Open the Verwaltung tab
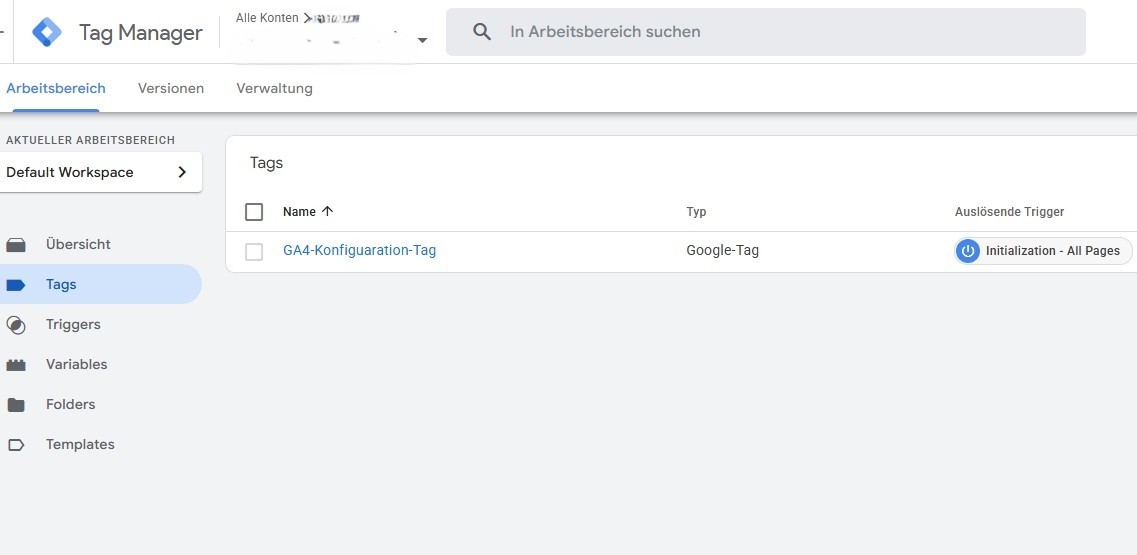Screen dimensions: 1137x555 tap(274, 88)
